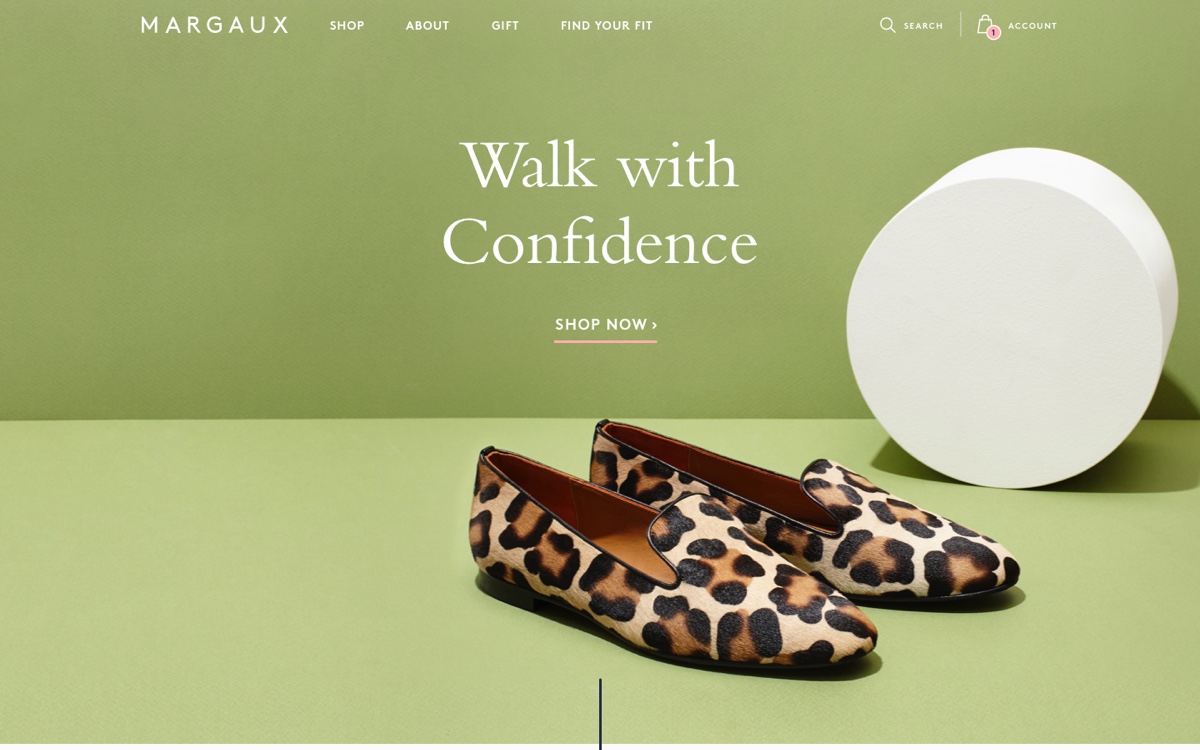This screenshot has height=750, width=1200.
Task: Click the vertical scroll indicator line
Action: (x=600, y=714)
